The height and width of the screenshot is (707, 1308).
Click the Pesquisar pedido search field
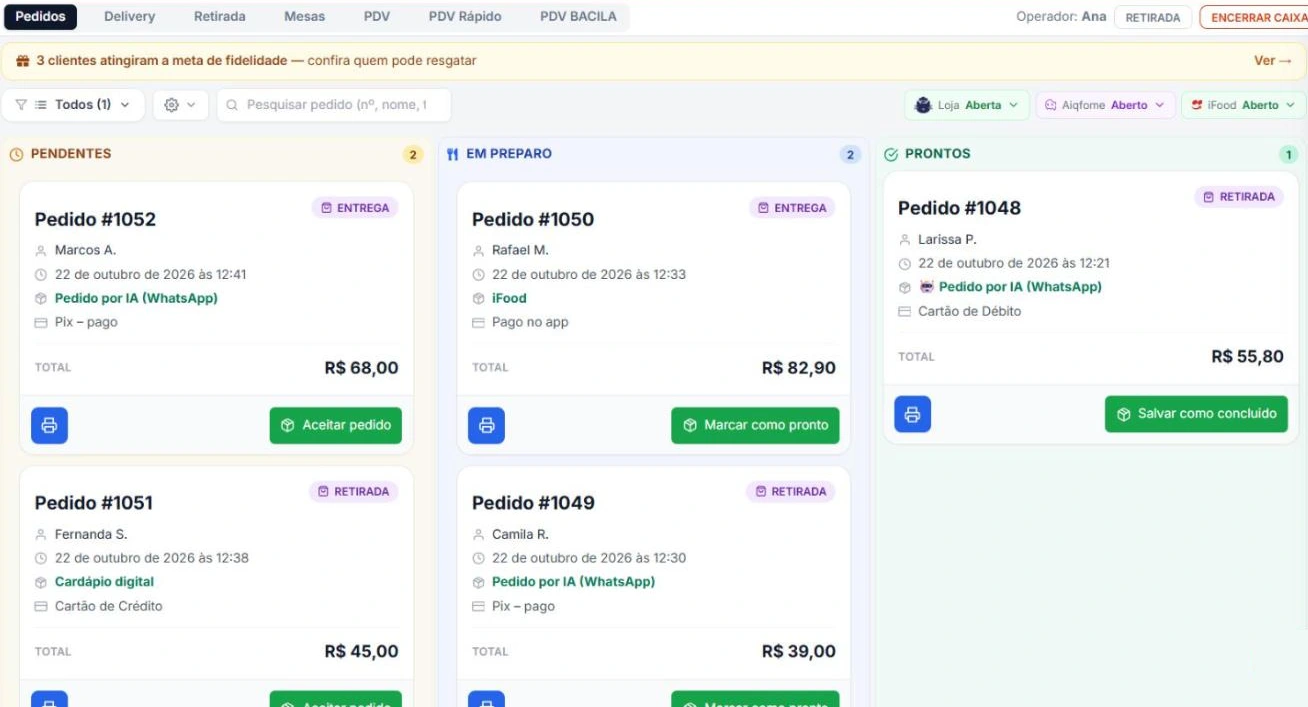point(334,105)
